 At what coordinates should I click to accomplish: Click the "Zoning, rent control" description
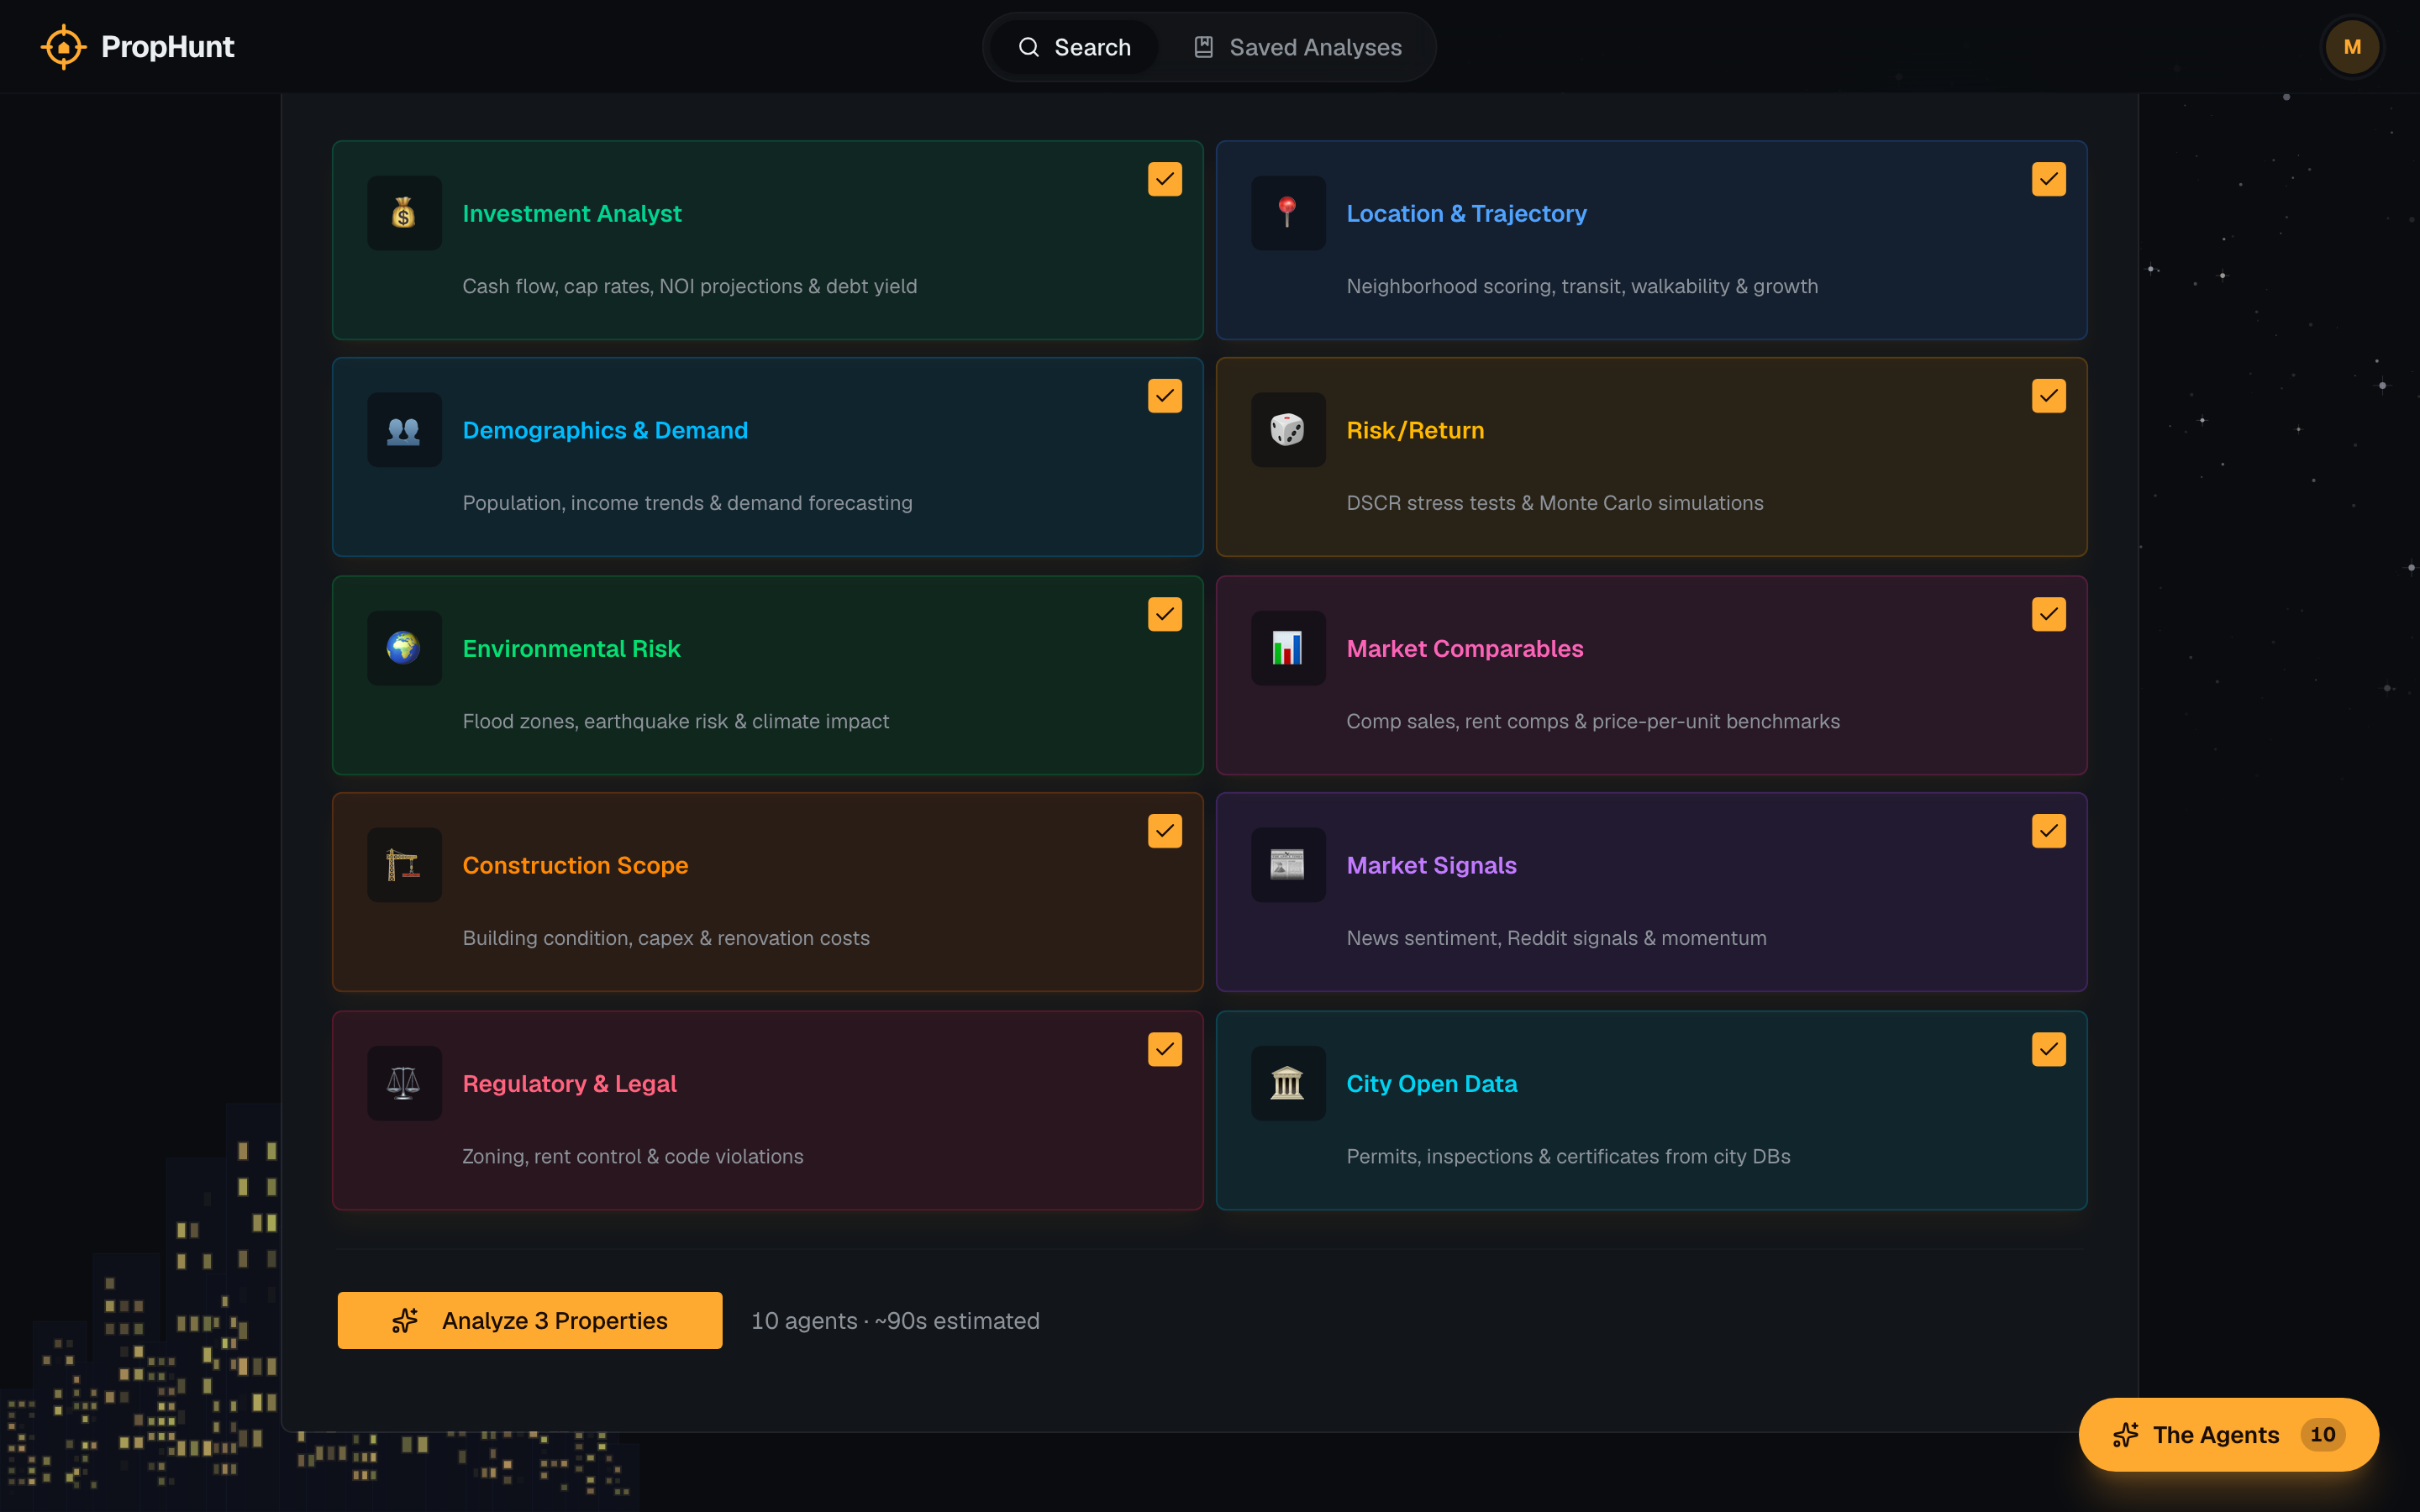coord(632,1156)
